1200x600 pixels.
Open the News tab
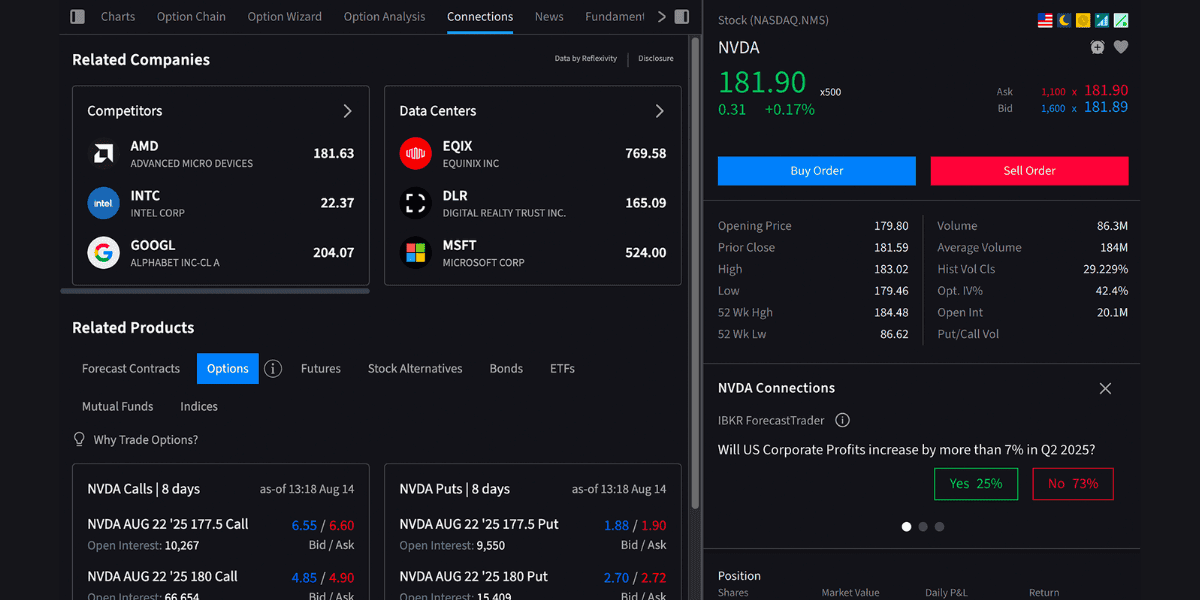[x=549, y=17]
